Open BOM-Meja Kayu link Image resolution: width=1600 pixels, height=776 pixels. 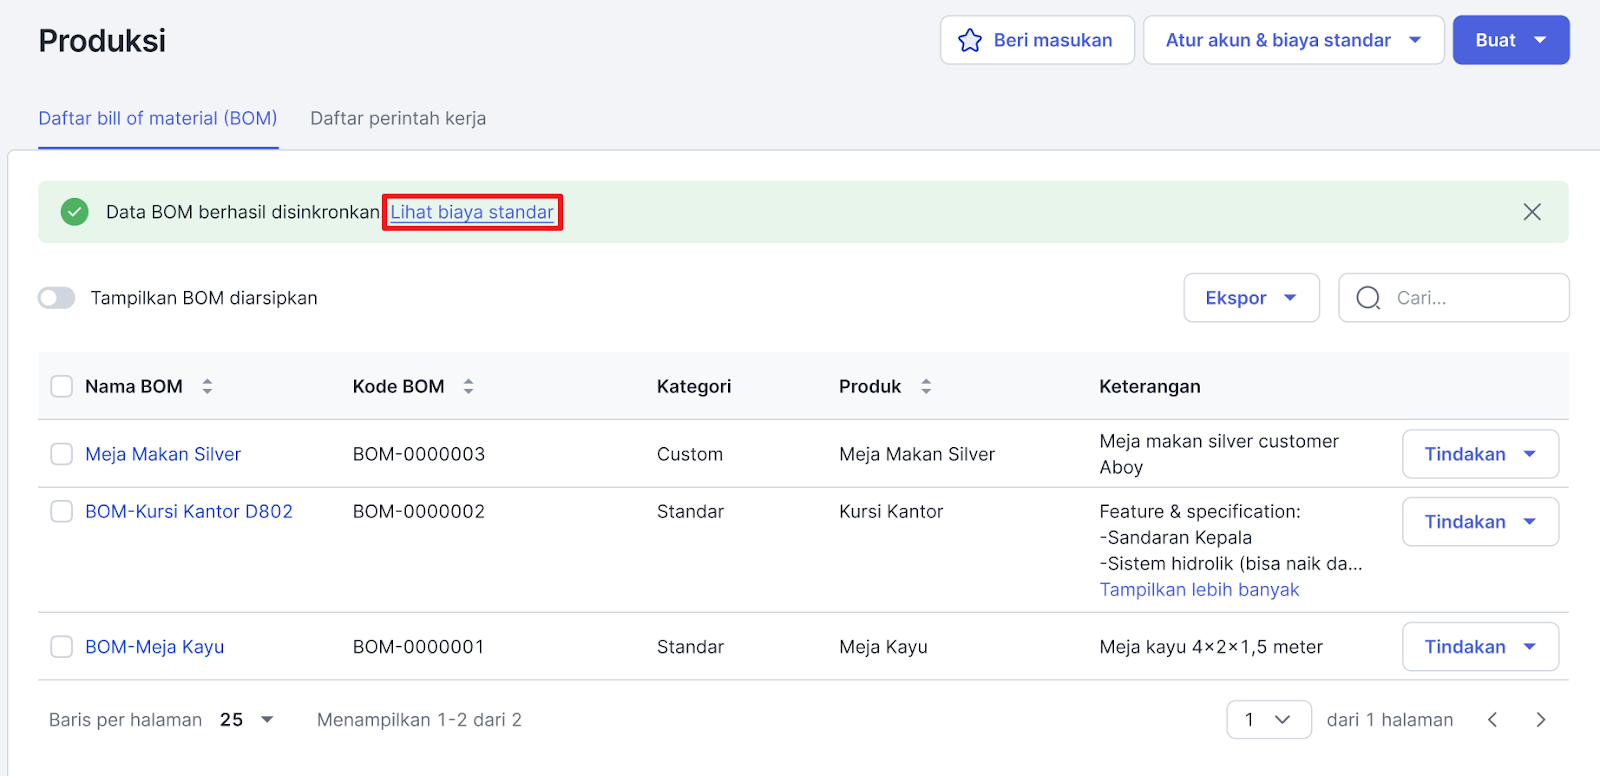point(155,647)
